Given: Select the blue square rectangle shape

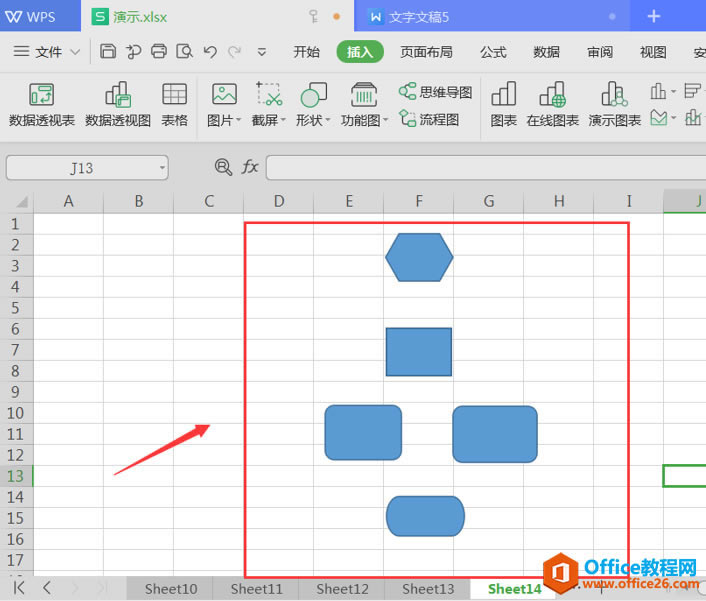Looking at the screenshot, I should tap(419, 352).
